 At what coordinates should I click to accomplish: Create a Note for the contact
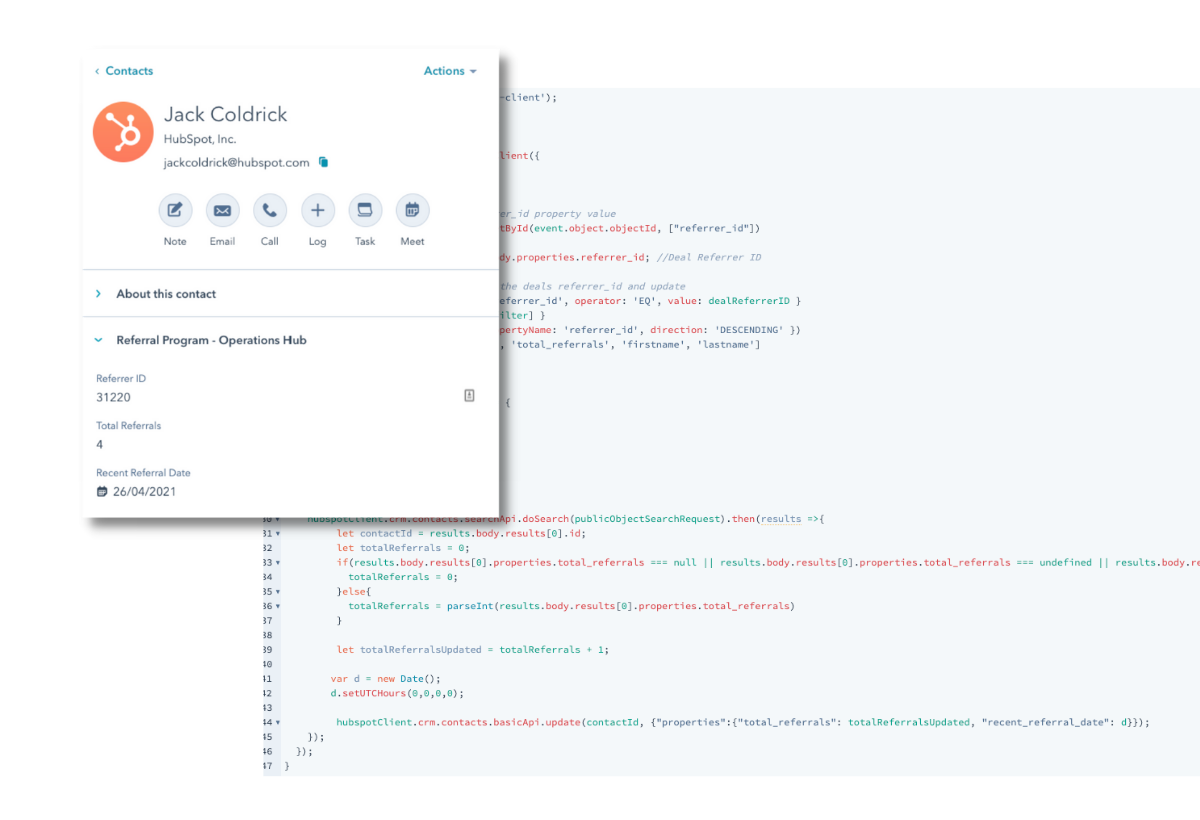point(175,210)
